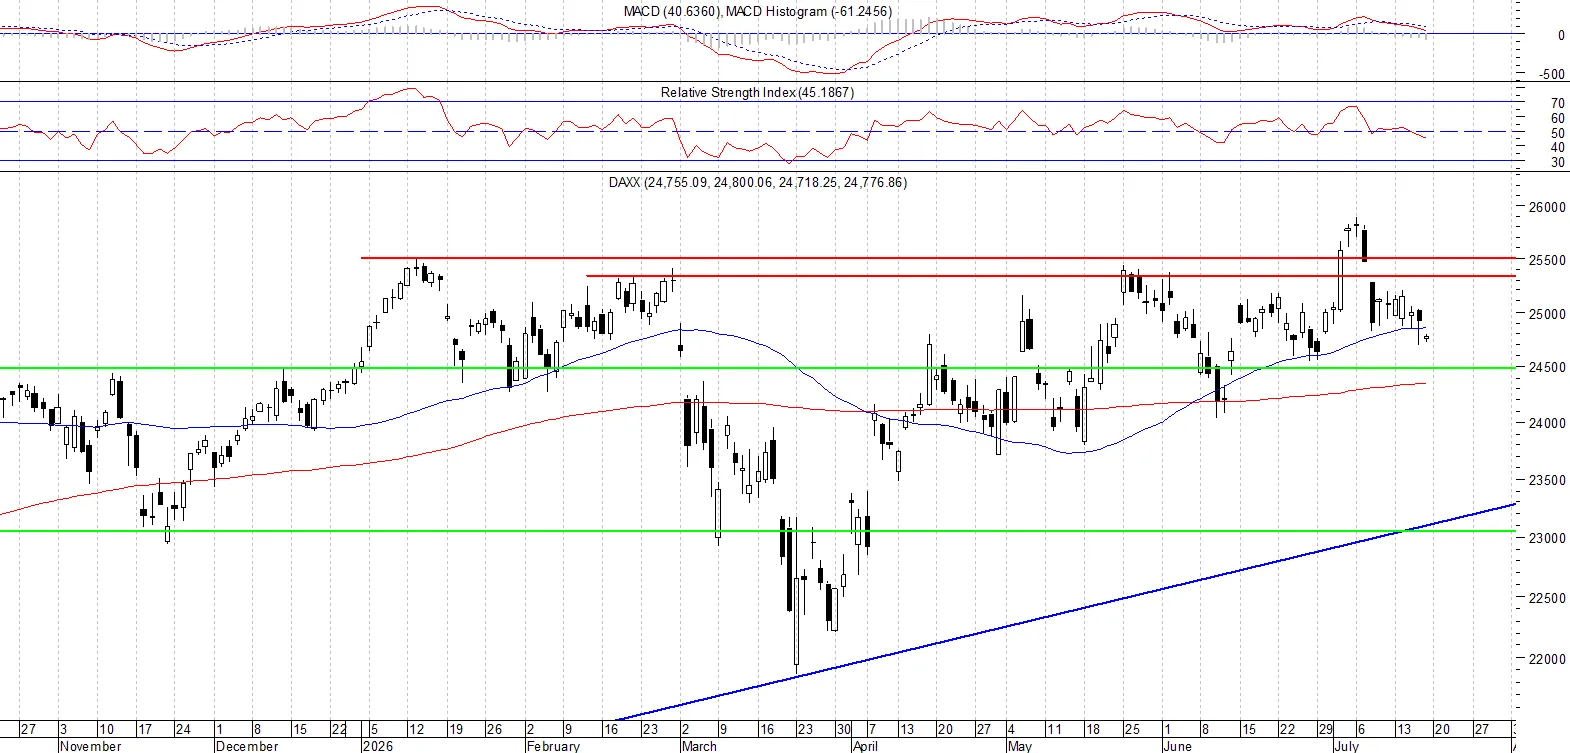Image resolution: width=1570 pixels, height=753 pixels.
Task: Click the MACD 0 axis label
Action: tap(1561, 35)
